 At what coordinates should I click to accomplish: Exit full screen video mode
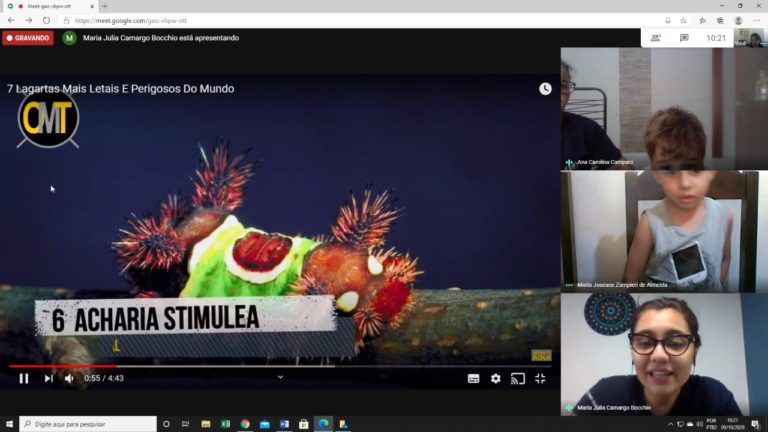[540, 379]
